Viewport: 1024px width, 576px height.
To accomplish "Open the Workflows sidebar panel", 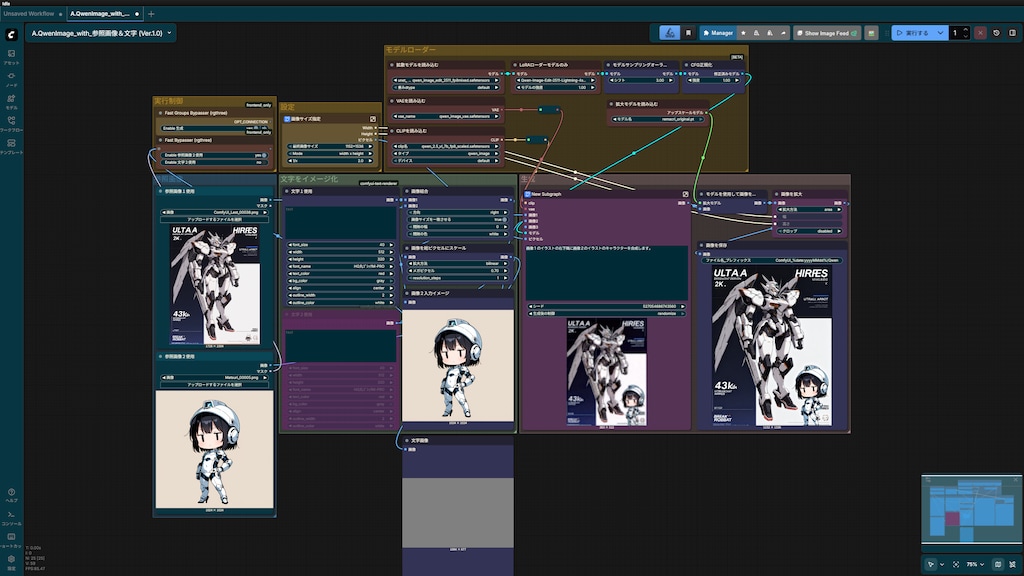I will 11,122.
